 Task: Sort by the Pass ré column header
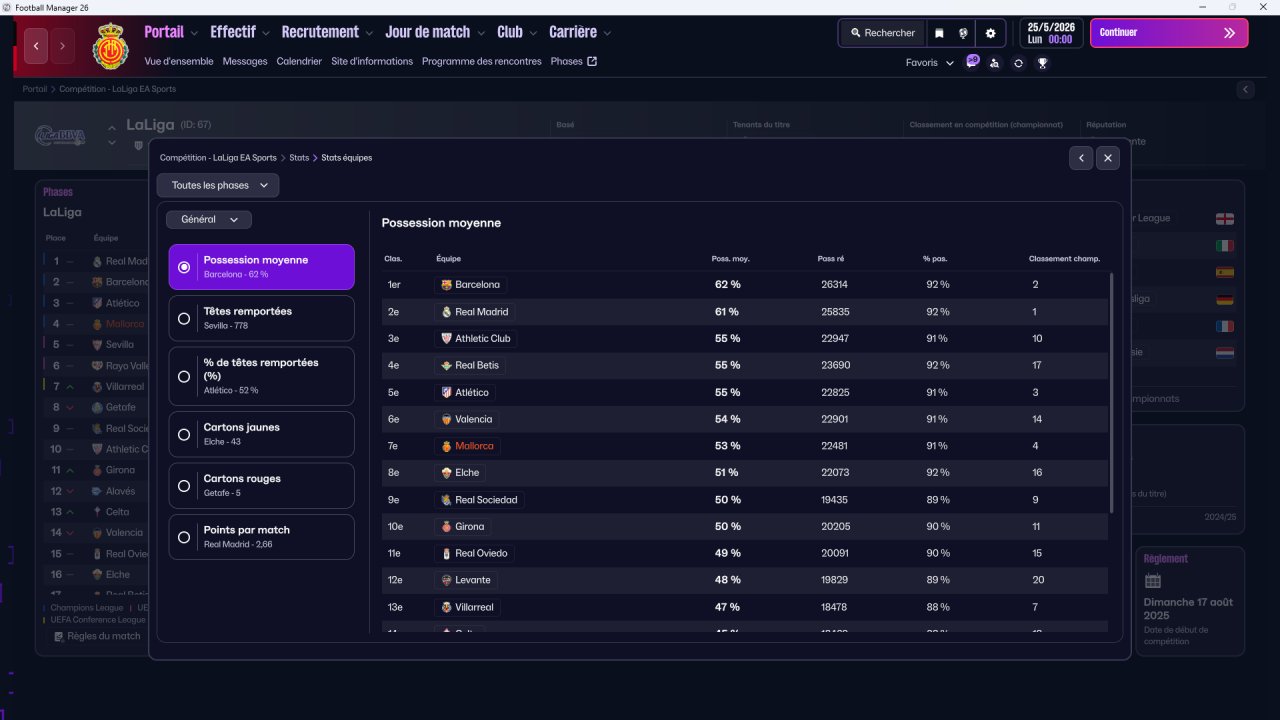coord(831,259)
